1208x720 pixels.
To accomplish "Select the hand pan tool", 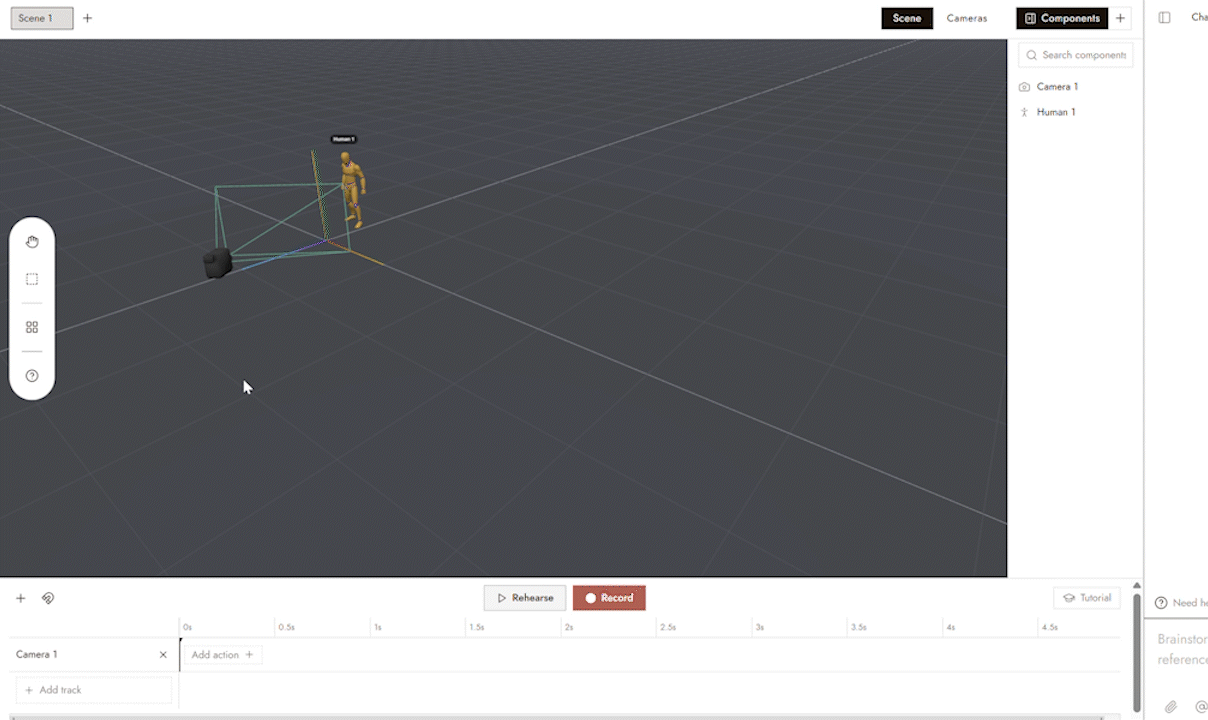I will coord(32,242).
